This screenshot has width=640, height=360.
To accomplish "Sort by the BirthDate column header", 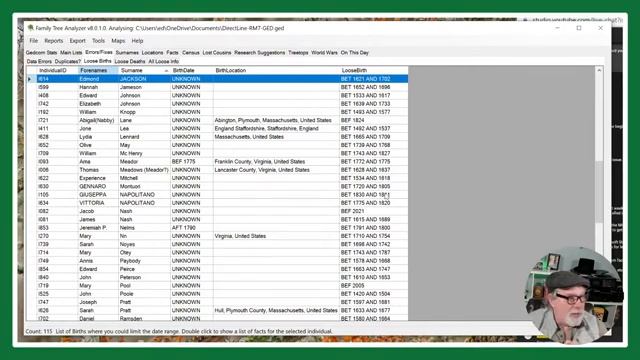I will click(x=191, y=70).
